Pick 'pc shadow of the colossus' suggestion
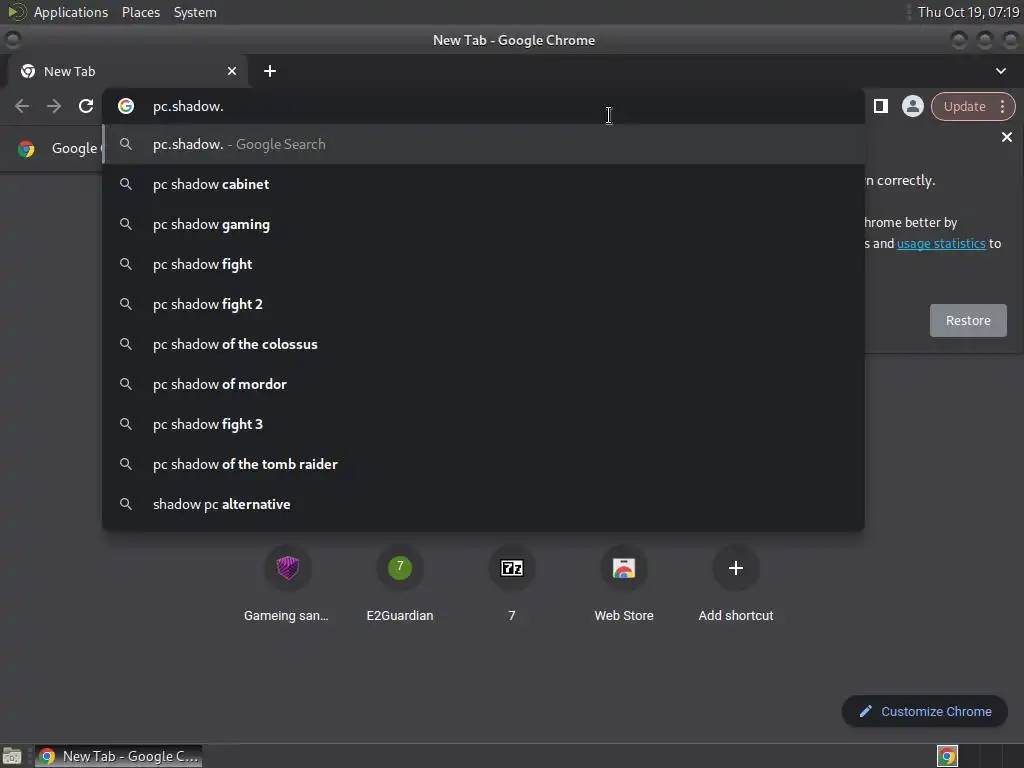 coord(483,344)
